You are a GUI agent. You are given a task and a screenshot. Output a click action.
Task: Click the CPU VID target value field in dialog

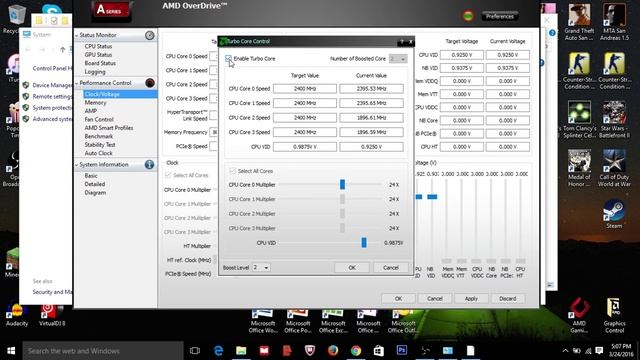tap(305, 147)
